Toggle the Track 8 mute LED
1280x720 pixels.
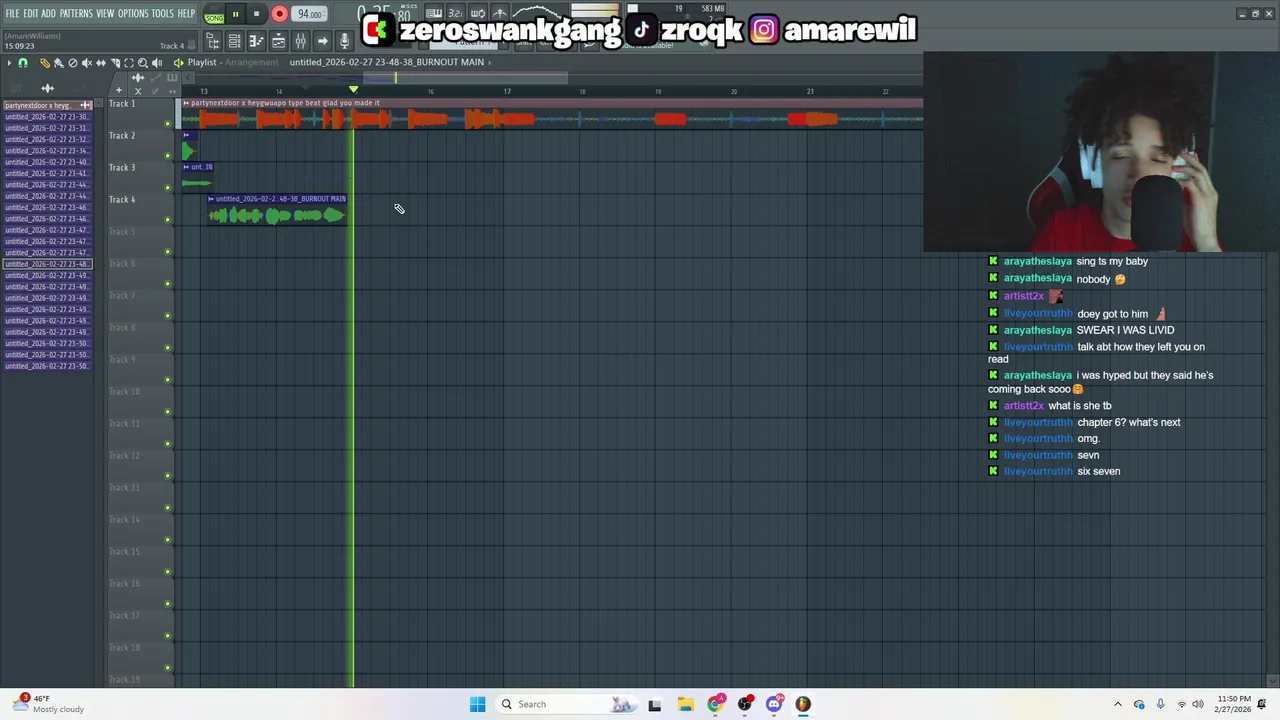tap(168, 348)
